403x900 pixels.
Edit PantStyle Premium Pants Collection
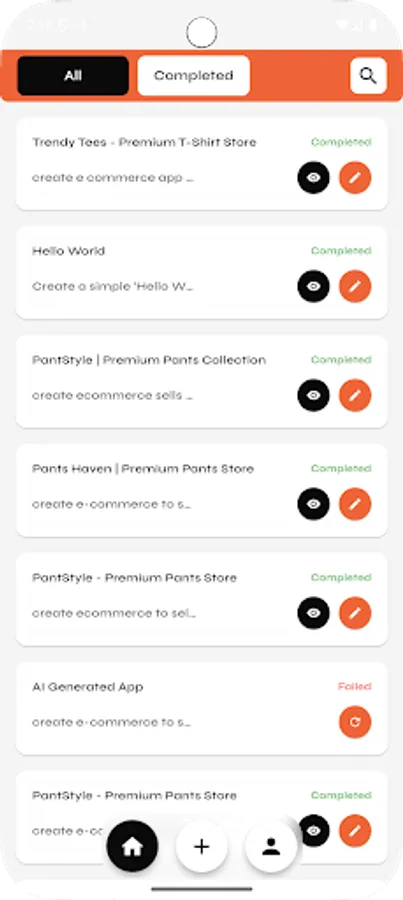coord(355,395)
